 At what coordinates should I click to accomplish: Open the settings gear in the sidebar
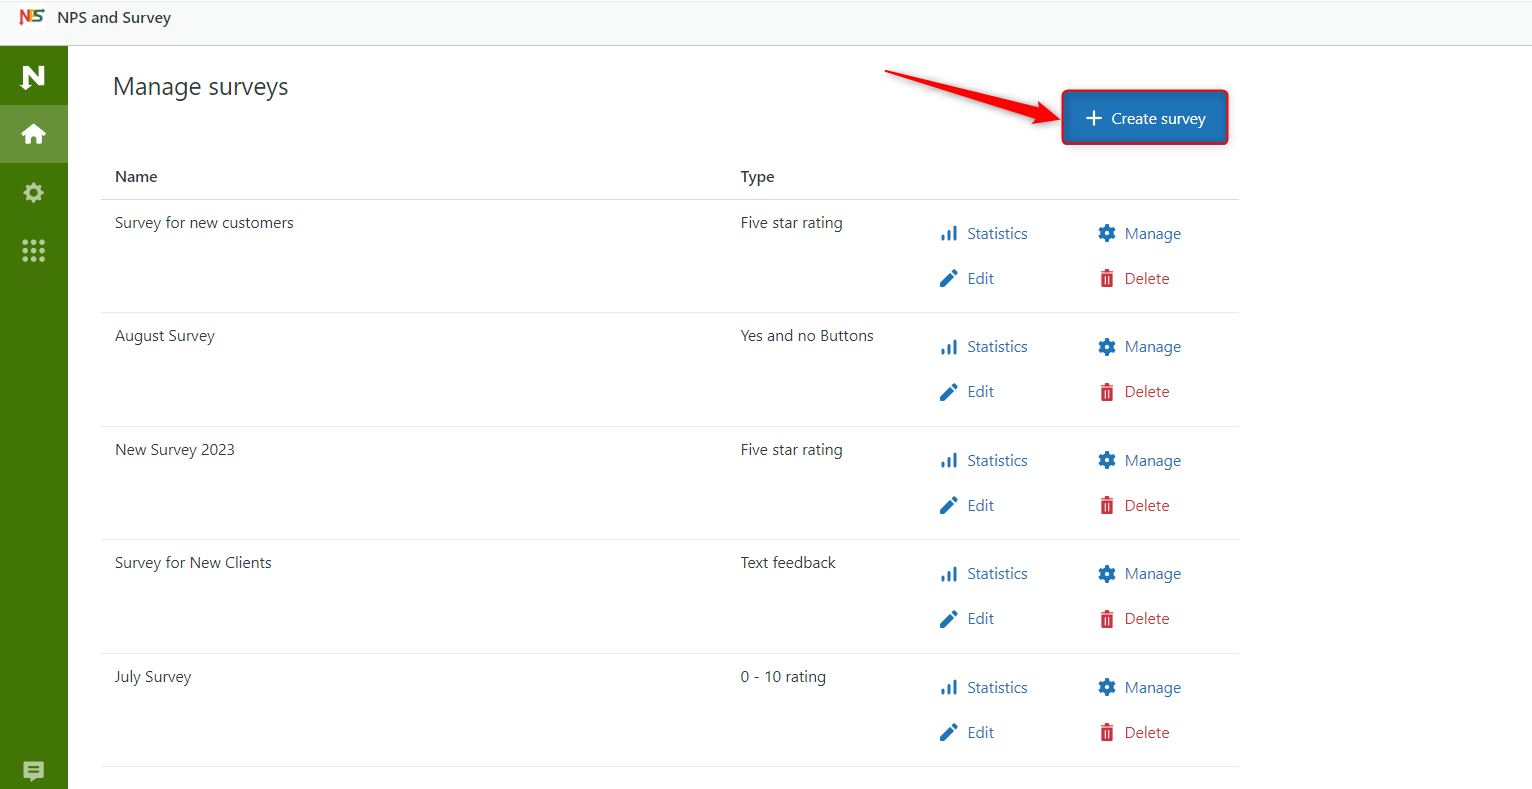[x=33, y=192]
